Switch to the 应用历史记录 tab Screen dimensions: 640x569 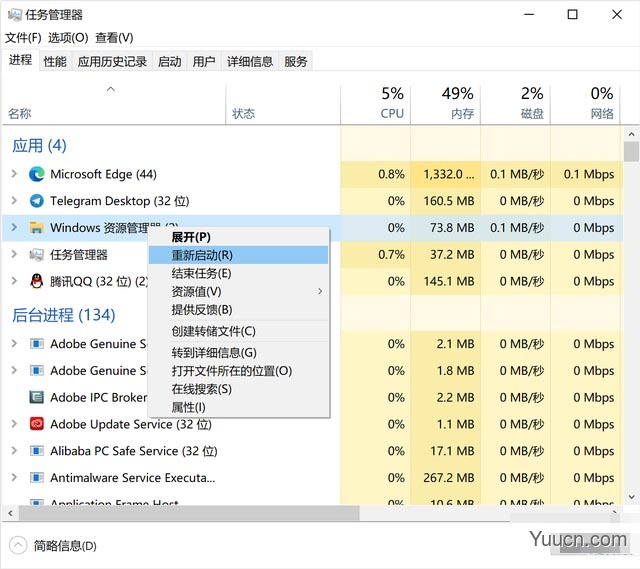pyautogui.click(x=112, y=62)
